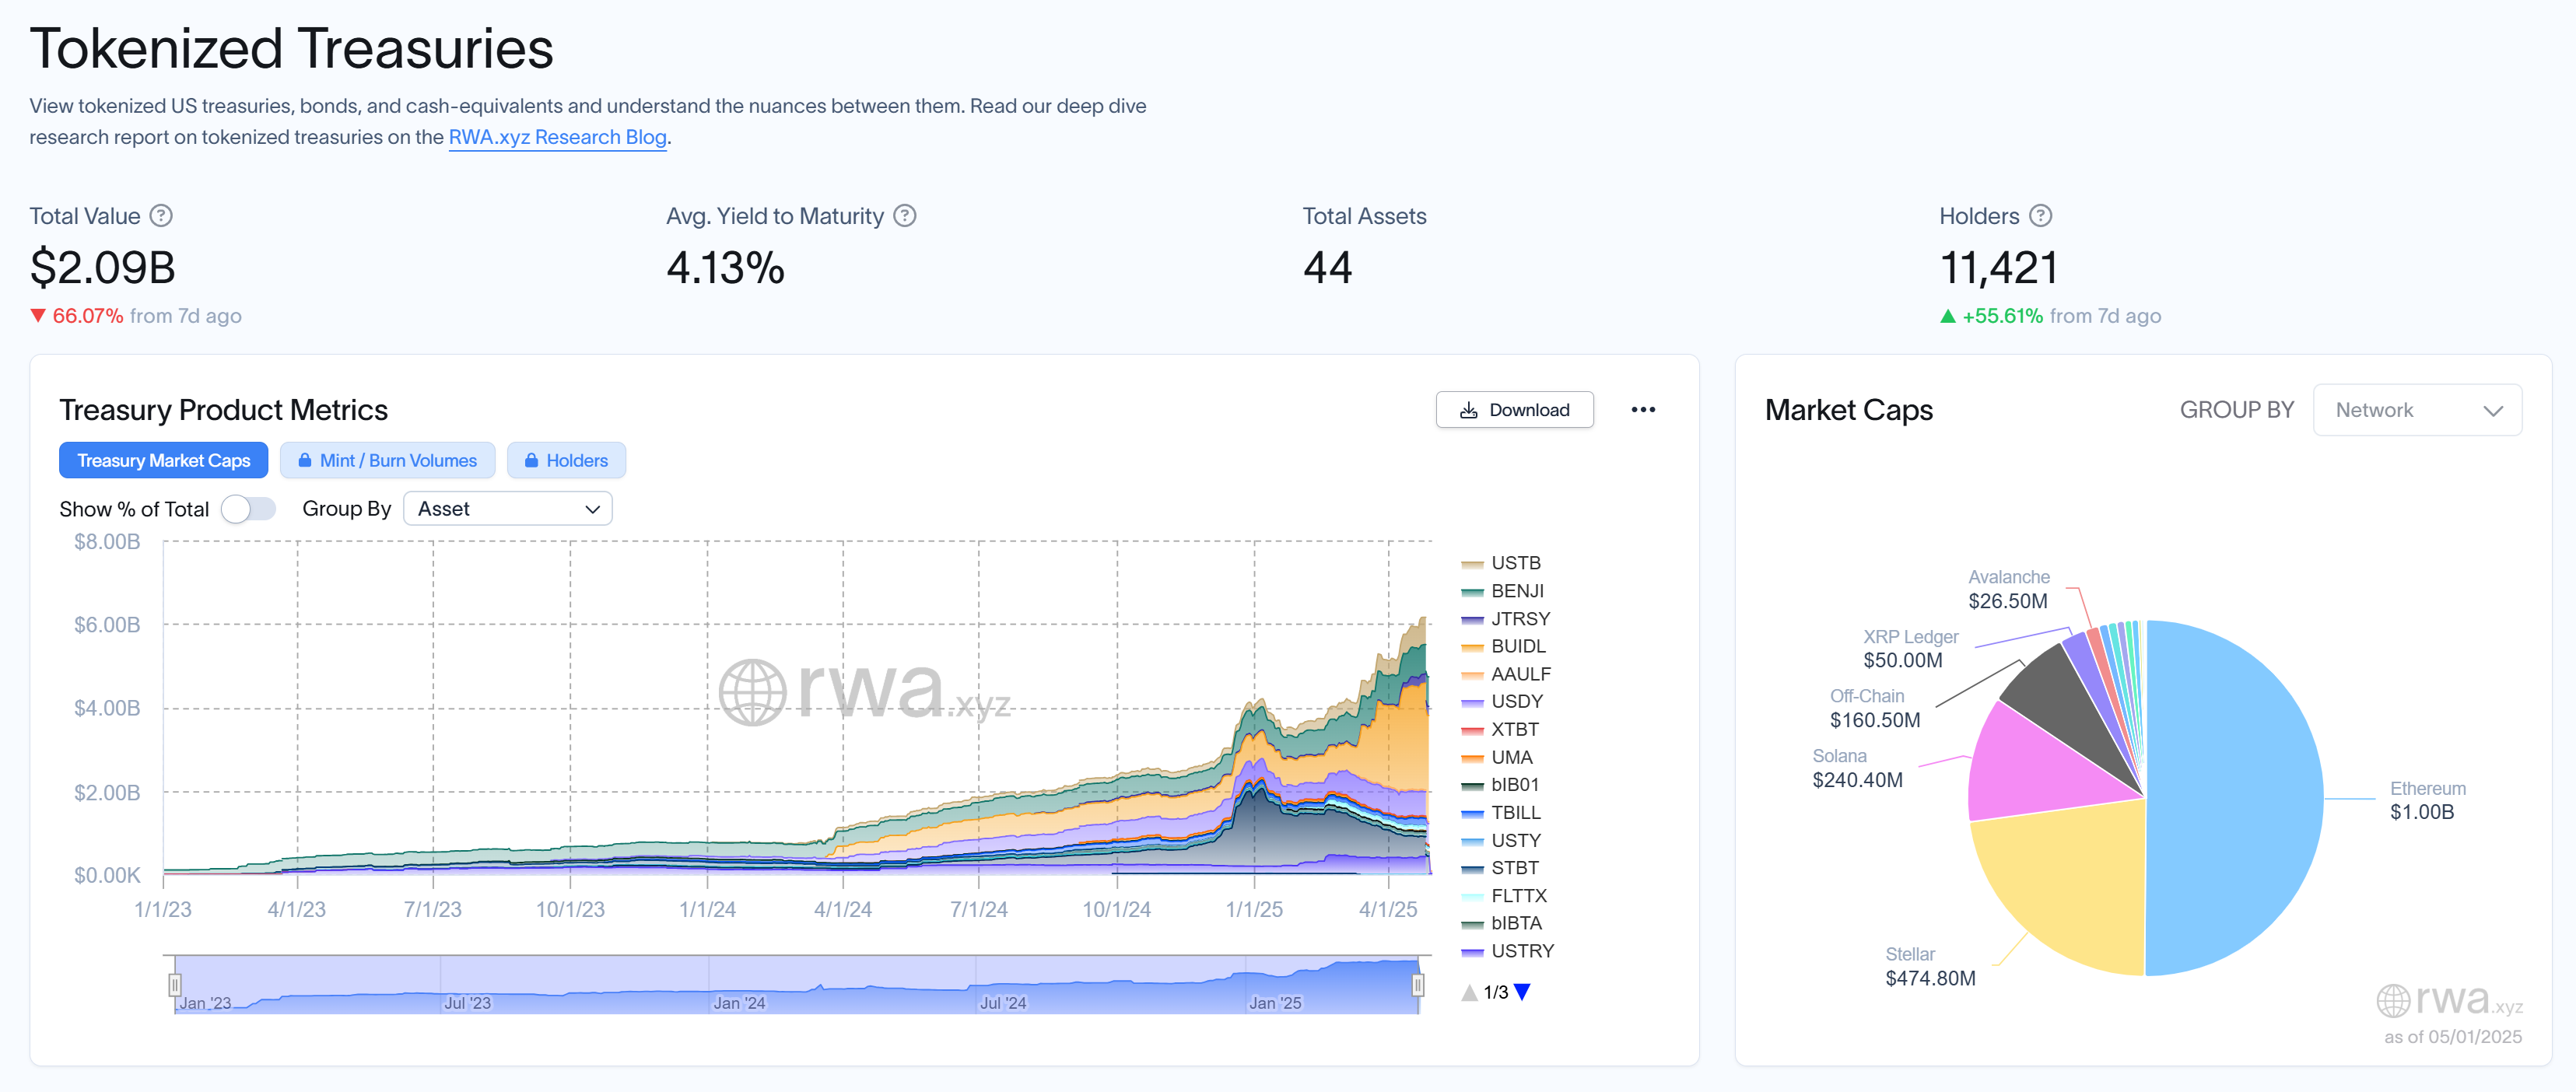Viewport: 2576px width, 1092px height.
Task: Open the Group By Asset dropdown
Action: point(507,508)
